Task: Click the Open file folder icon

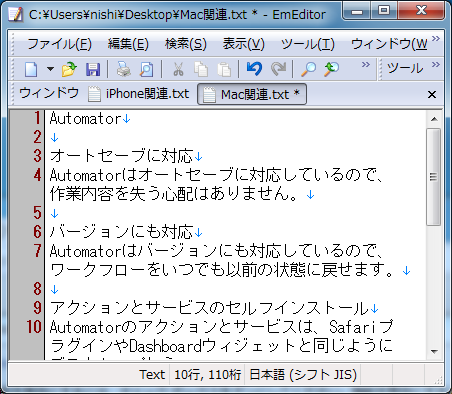Action: coord(69,69)
